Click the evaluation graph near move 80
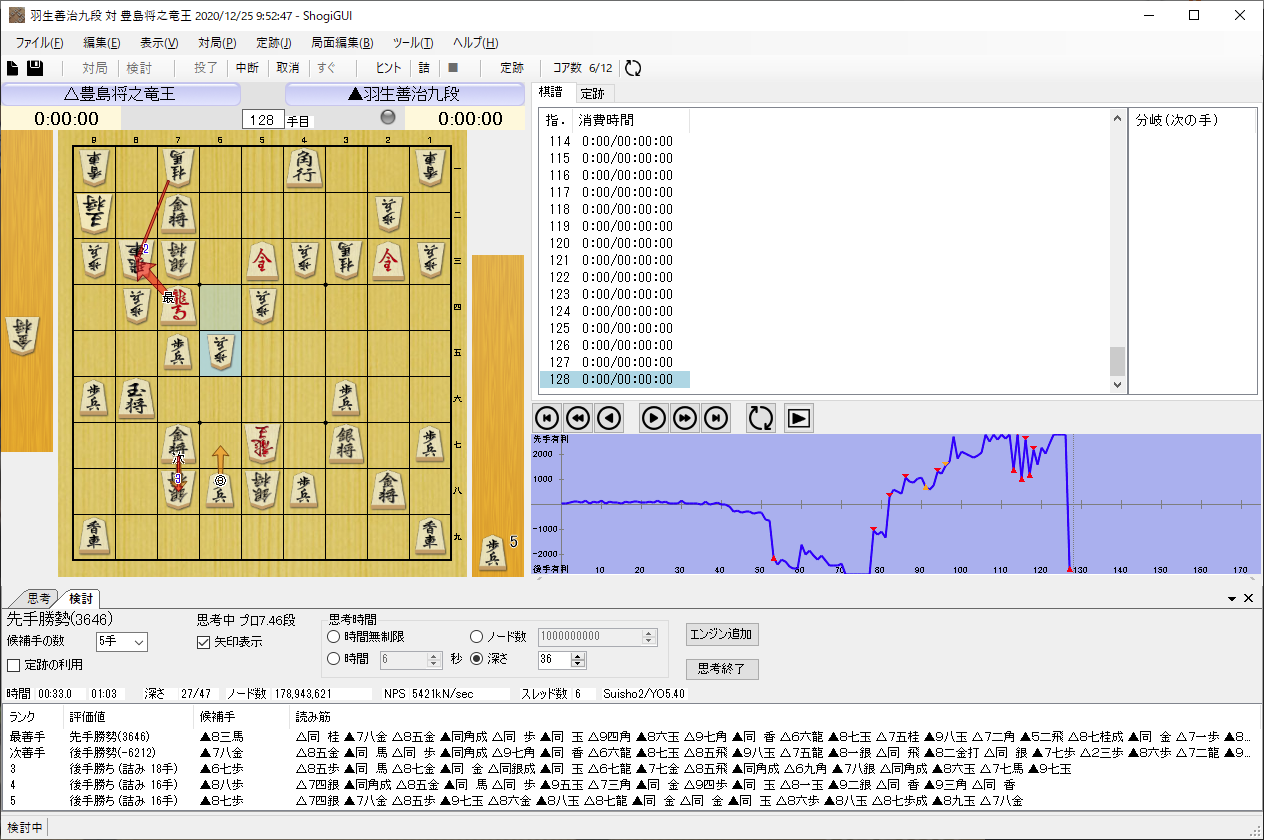The height and width of the screenshot is (840, 1264). (879, 505)
